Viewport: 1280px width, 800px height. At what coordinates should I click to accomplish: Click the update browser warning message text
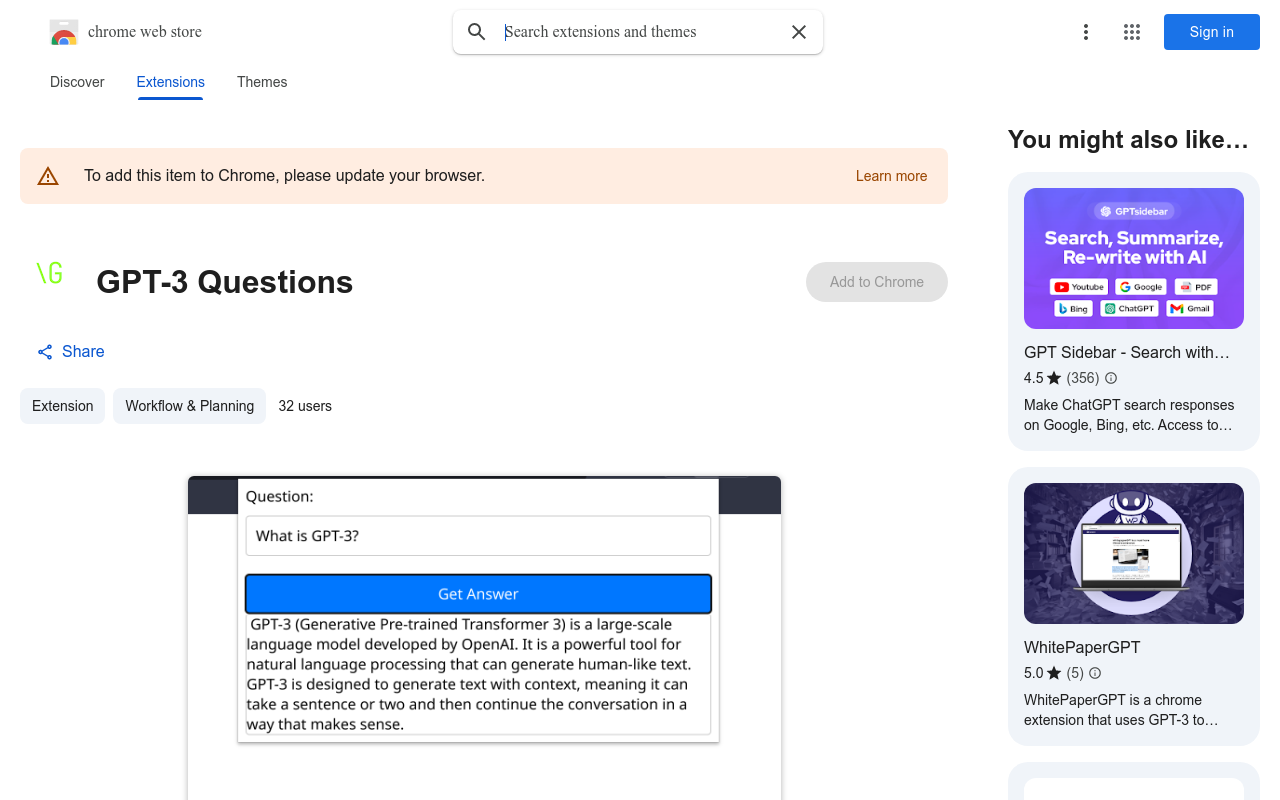(x=284, y=176)
